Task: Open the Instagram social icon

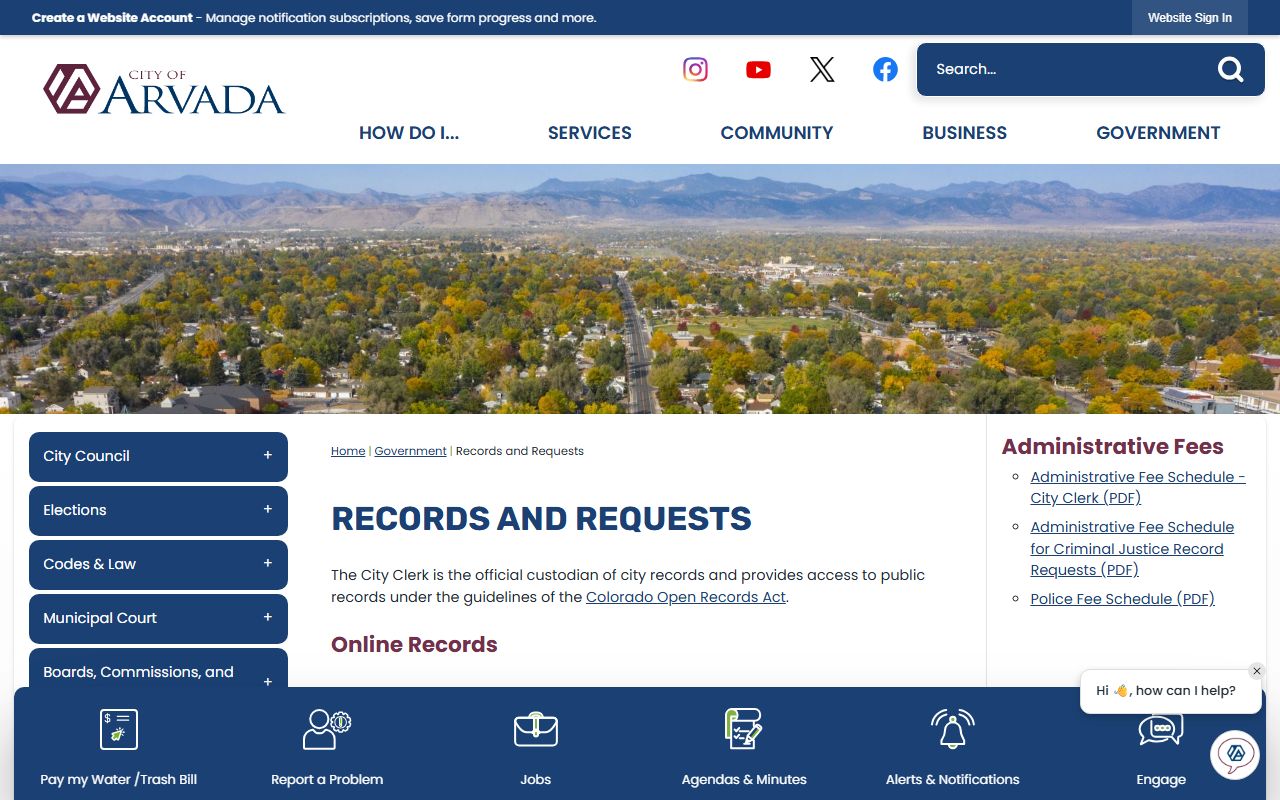Action: click(695, 69)
